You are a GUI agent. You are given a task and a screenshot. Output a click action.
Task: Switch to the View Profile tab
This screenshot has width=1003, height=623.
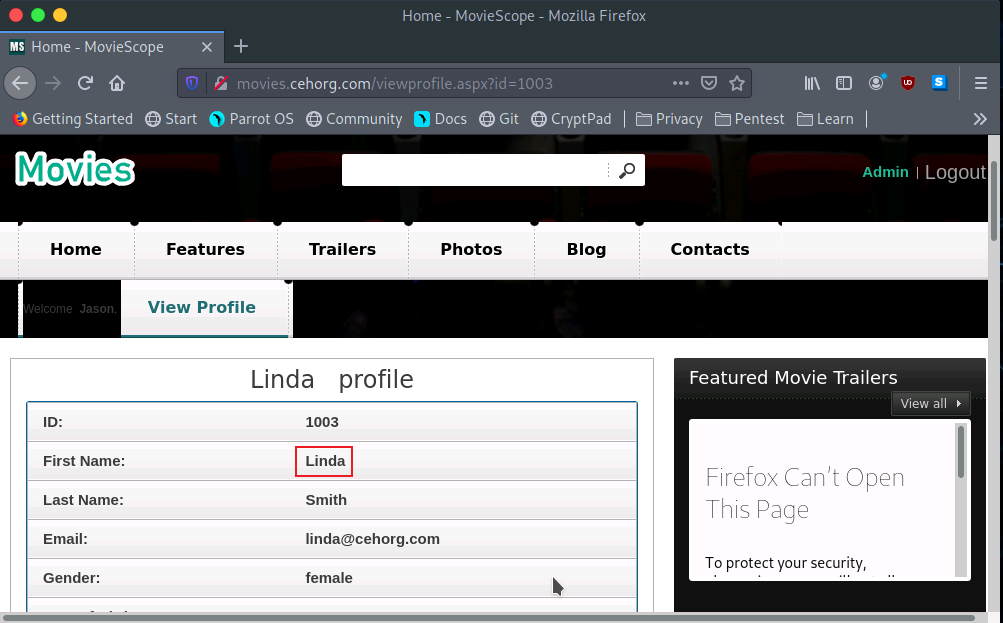click(202, 308)
